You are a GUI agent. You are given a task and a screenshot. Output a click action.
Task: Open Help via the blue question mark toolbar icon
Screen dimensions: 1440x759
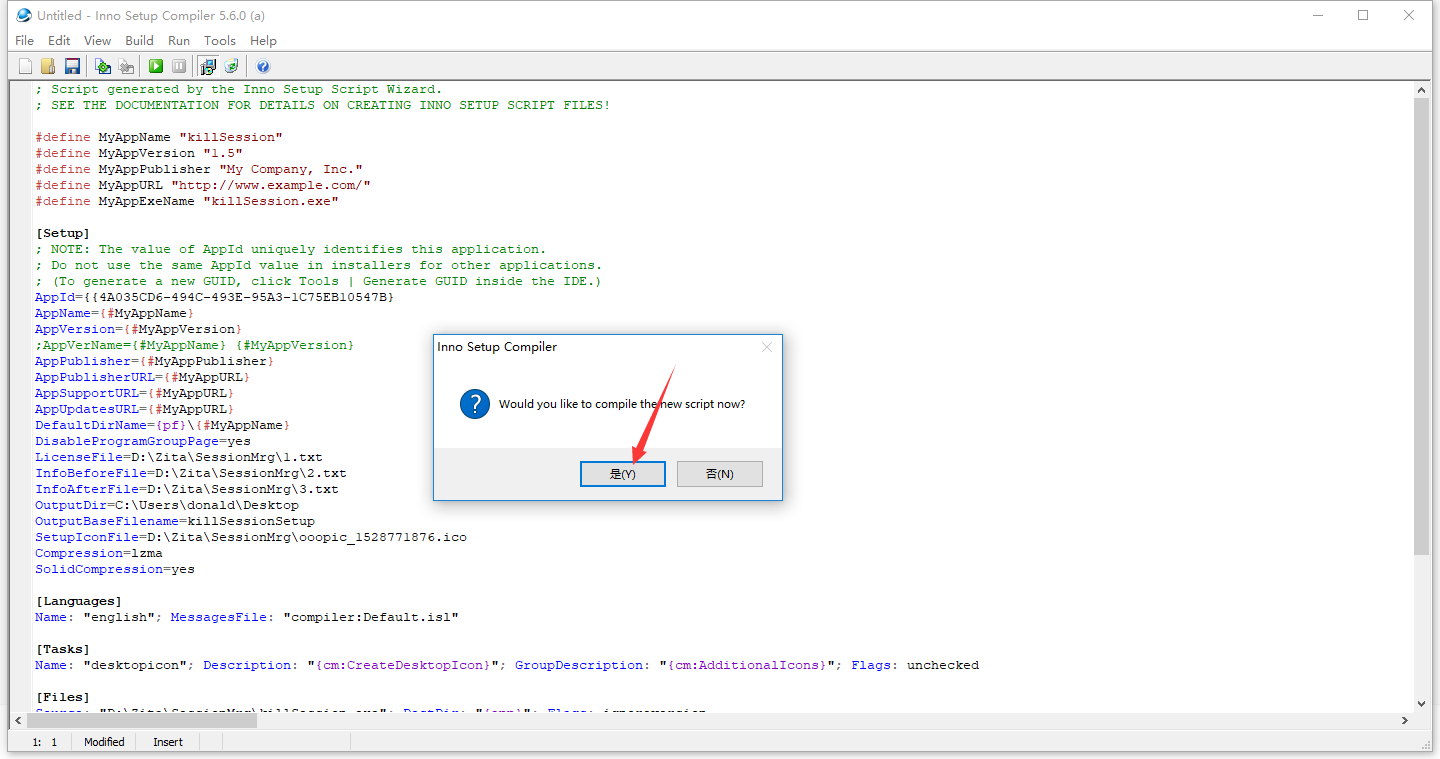point(263,66)
